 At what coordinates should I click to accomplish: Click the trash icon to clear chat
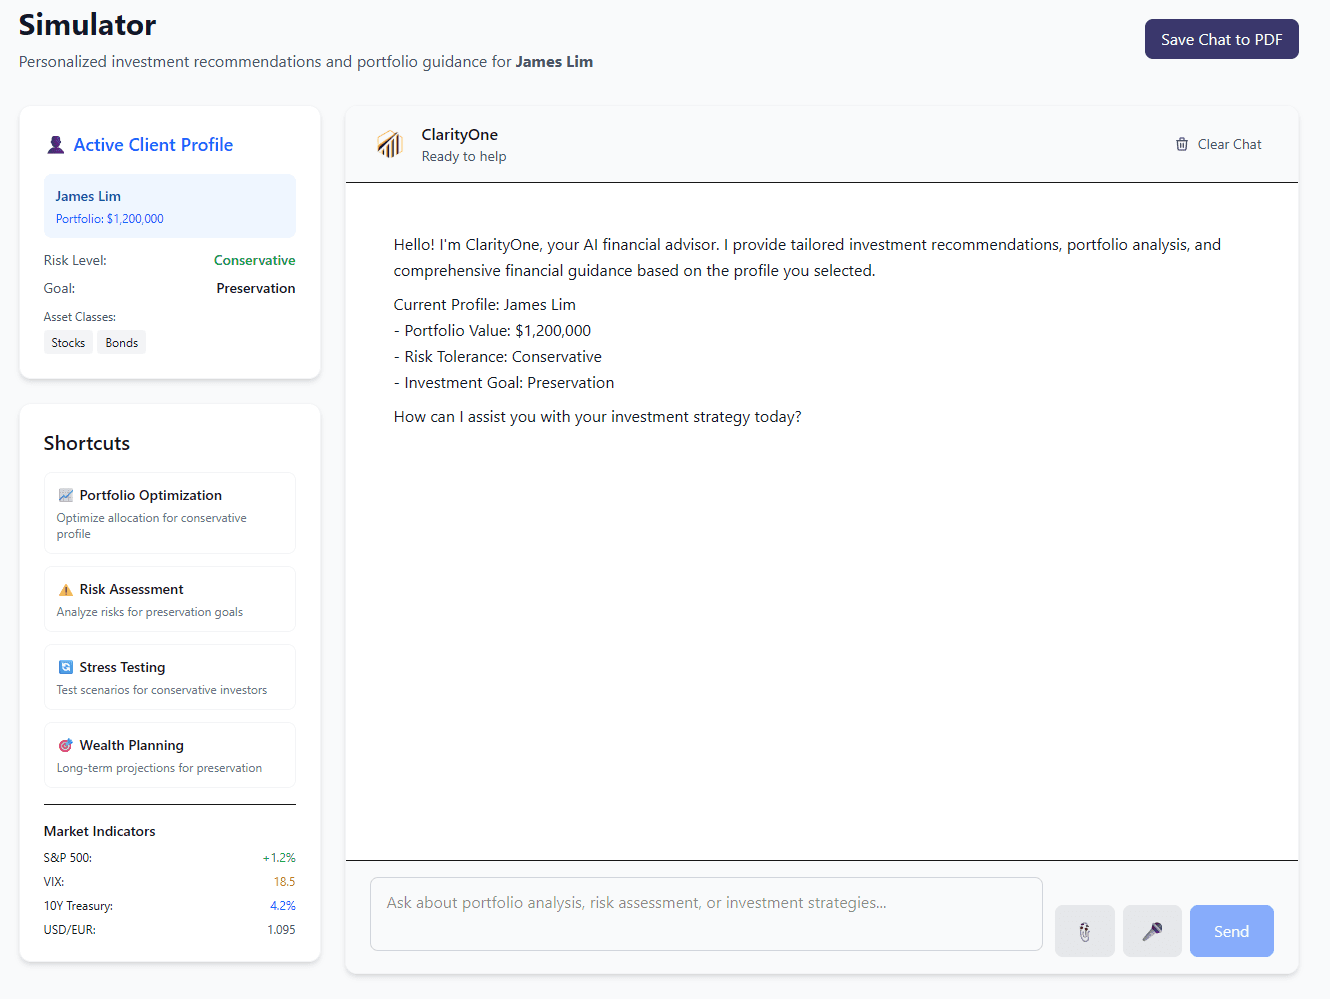click(1181, 144)
